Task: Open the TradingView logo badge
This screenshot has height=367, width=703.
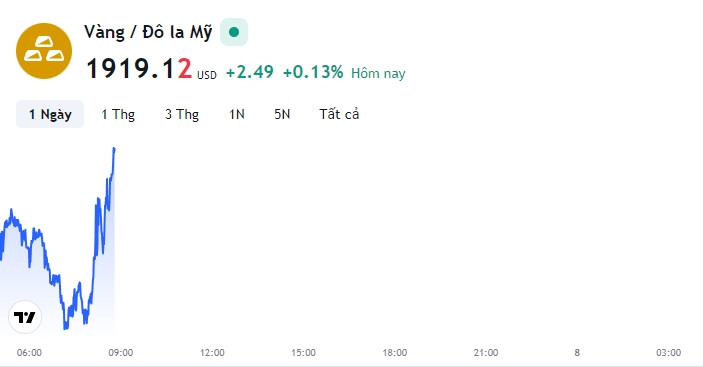Action: 25,317
